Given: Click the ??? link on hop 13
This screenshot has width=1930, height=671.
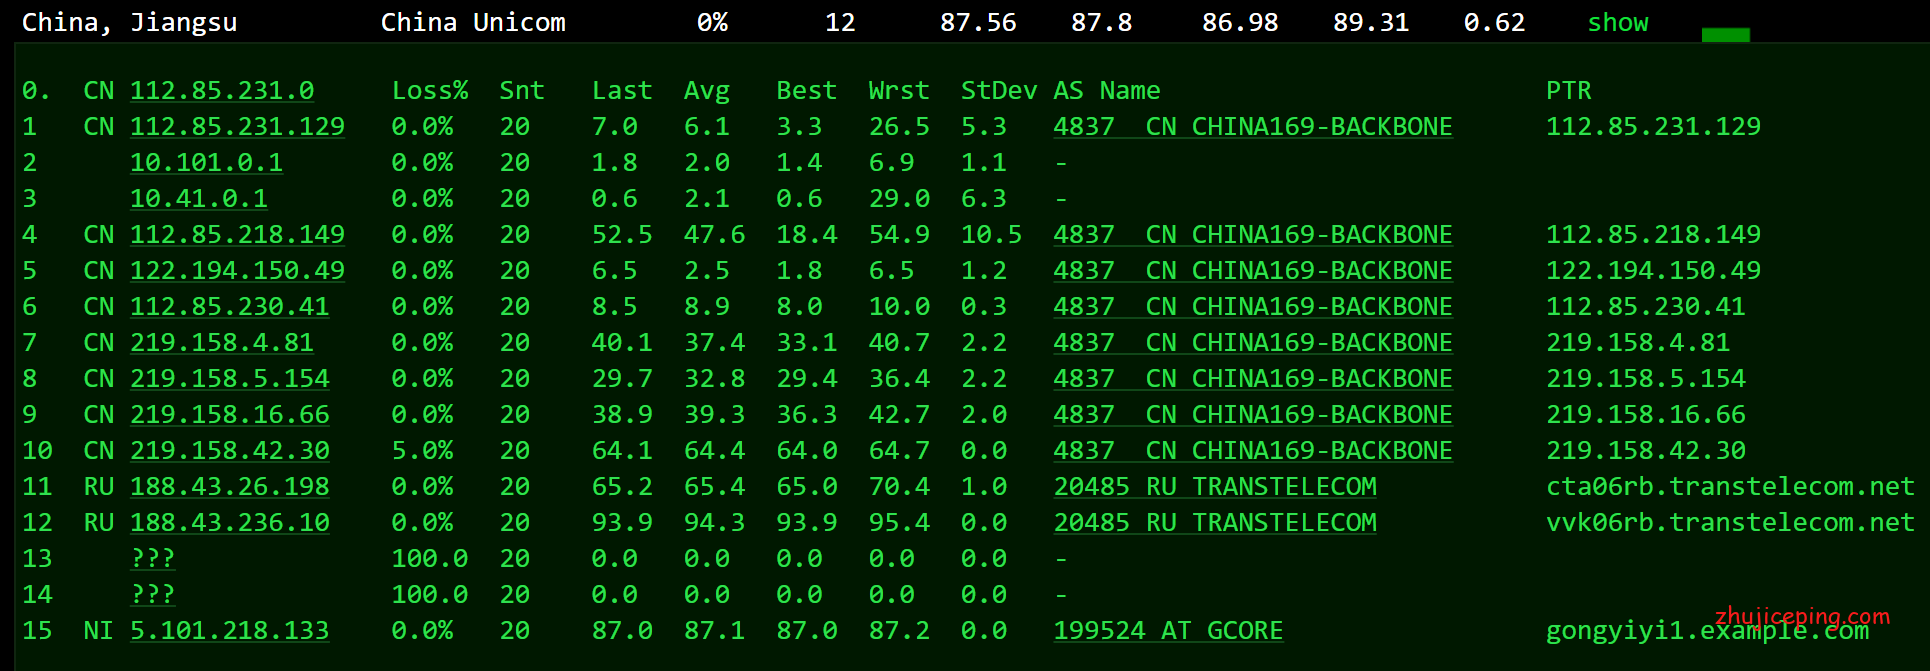Looking at the screenshot, I should tap(152, 559).
